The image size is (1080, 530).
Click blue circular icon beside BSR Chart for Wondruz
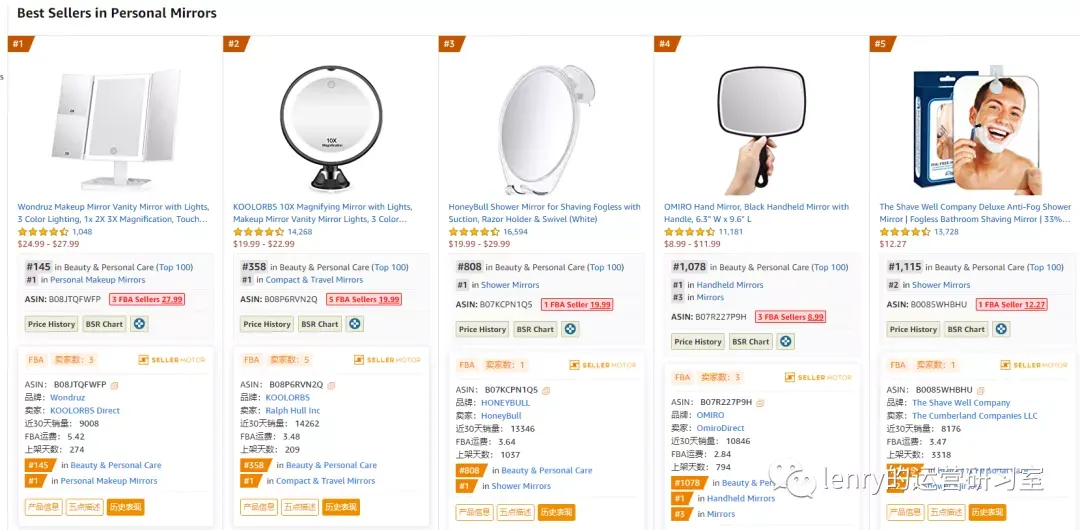[x=140, y=323]
